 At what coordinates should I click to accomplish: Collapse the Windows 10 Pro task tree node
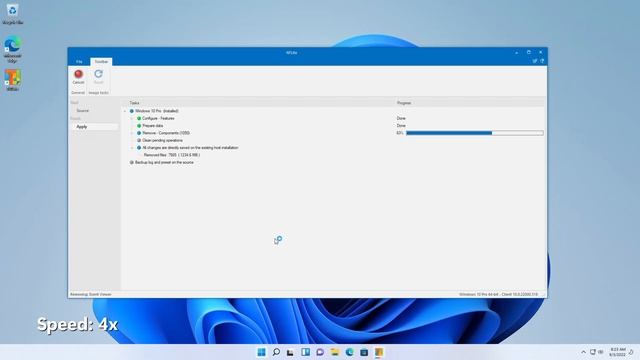click(125, 111)
